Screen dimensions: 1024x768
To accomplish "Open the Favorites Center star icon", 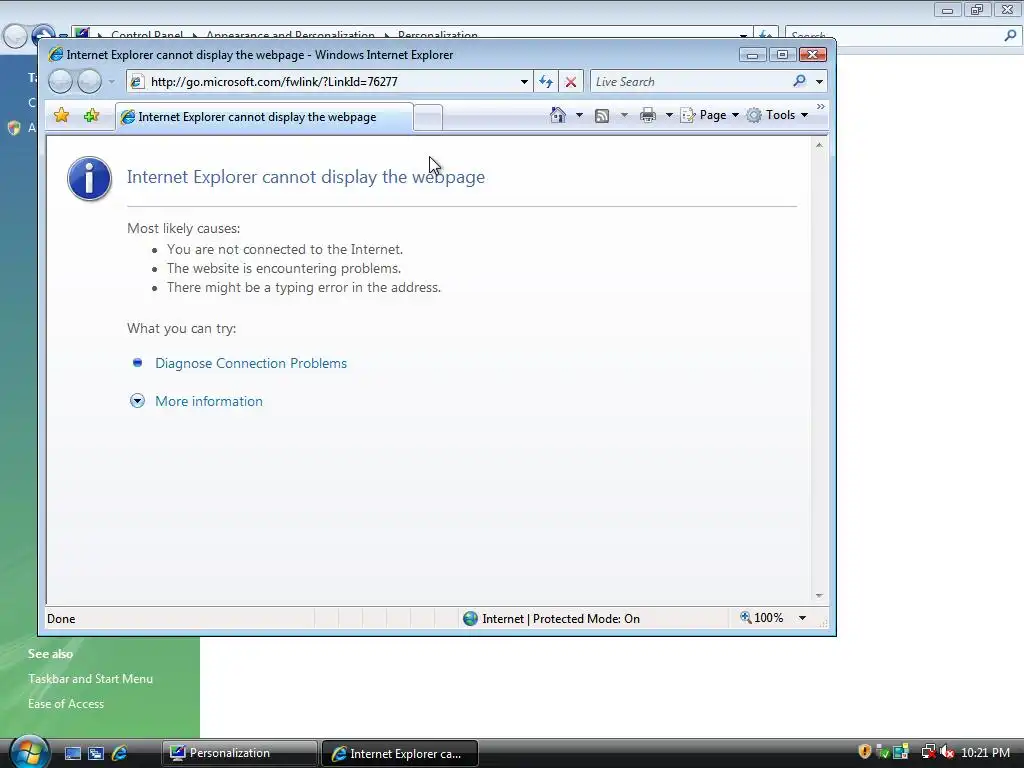I will [x=61, y=116].
